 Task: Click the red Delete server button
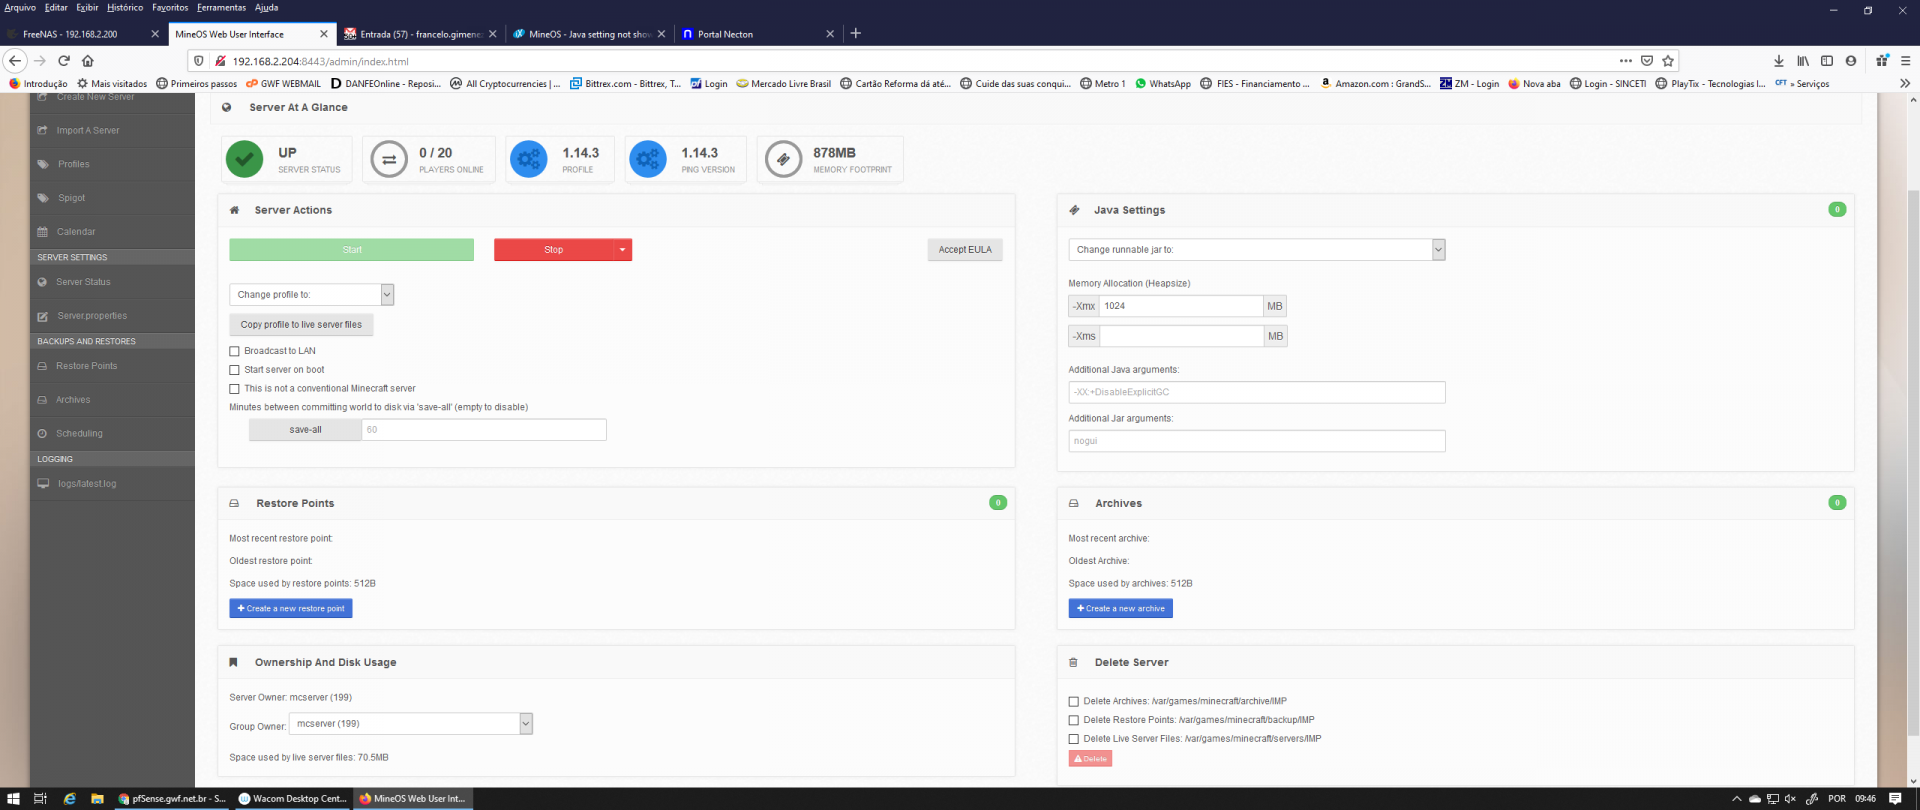pyautogui.click(x=1090, y=759)
